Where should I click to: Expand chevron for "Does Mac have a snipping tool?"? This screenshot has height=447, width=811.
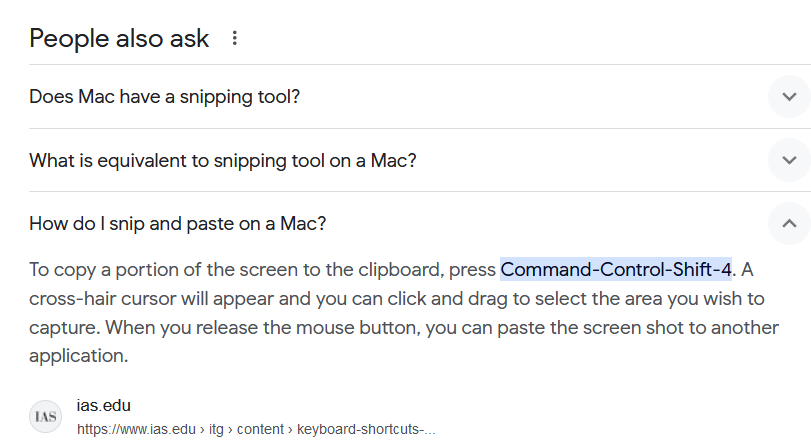pyautogui.click(x=789, y=97)
